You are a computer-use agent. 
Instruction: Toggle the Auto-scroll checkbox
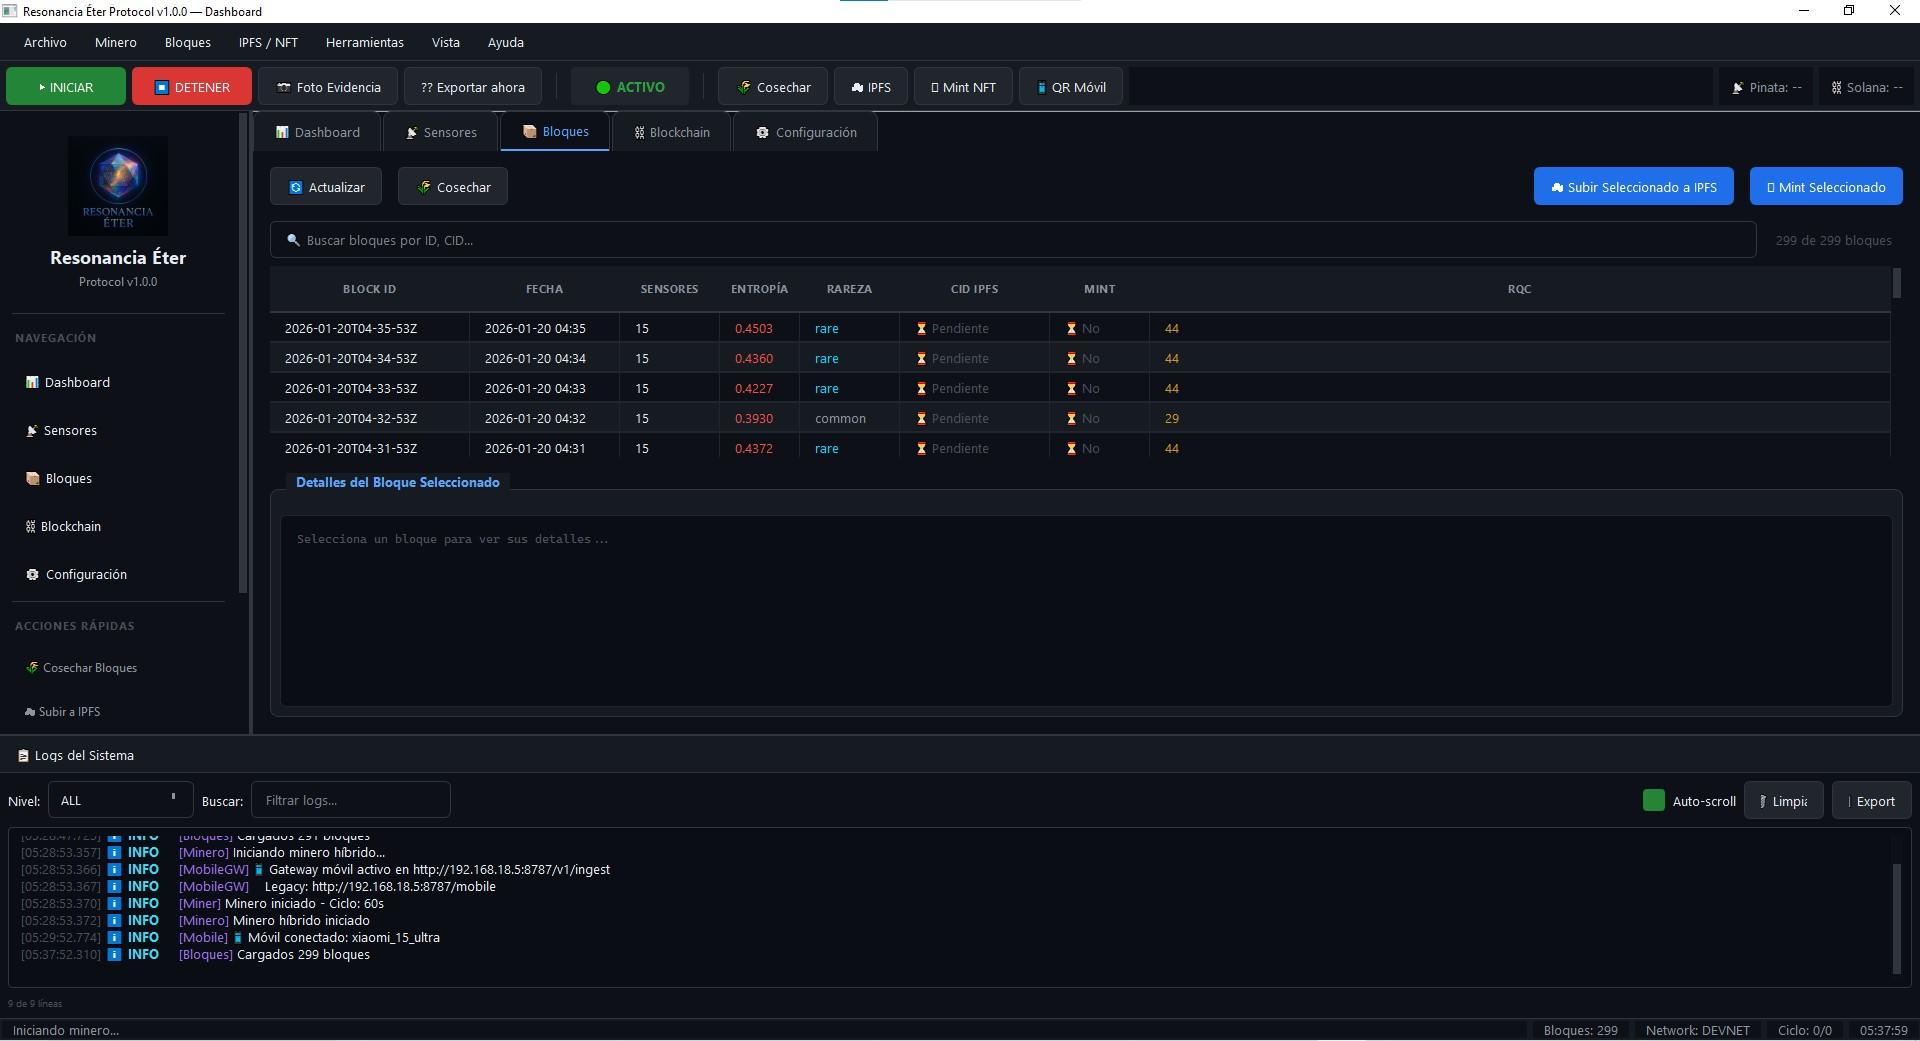(1654, 801)
